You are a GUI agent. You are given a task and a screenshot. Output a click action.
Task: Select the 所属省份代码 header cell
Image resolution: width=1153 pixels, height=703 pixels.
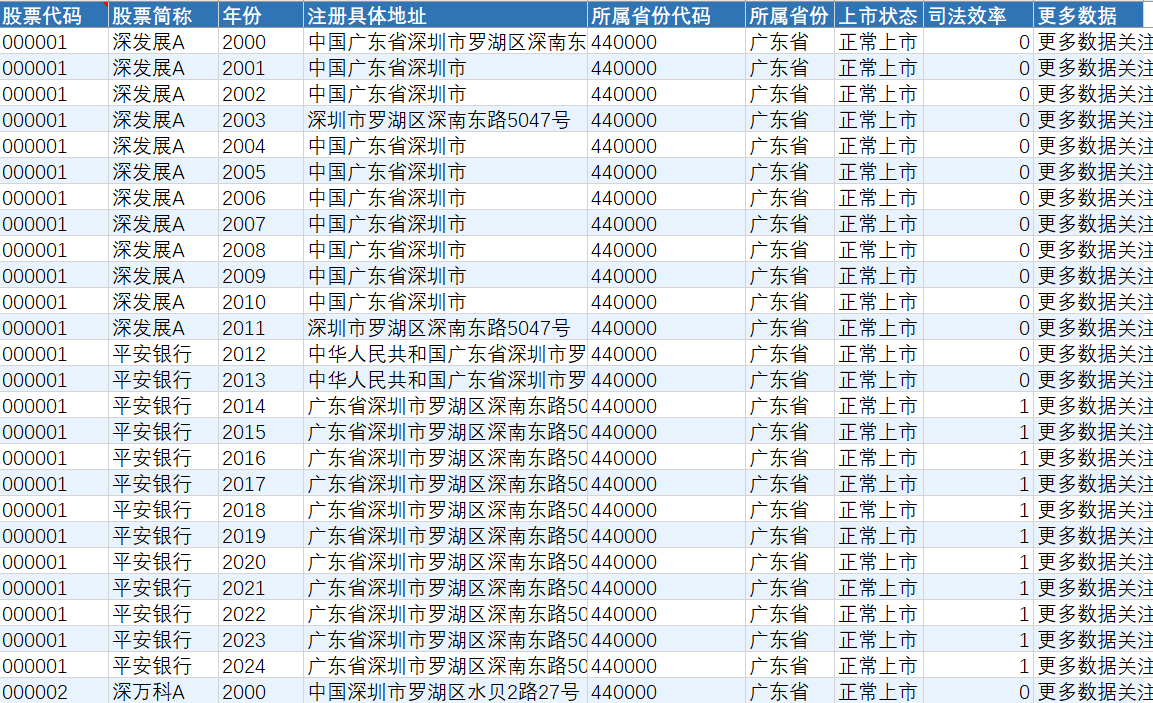click(x=666, y=15)
